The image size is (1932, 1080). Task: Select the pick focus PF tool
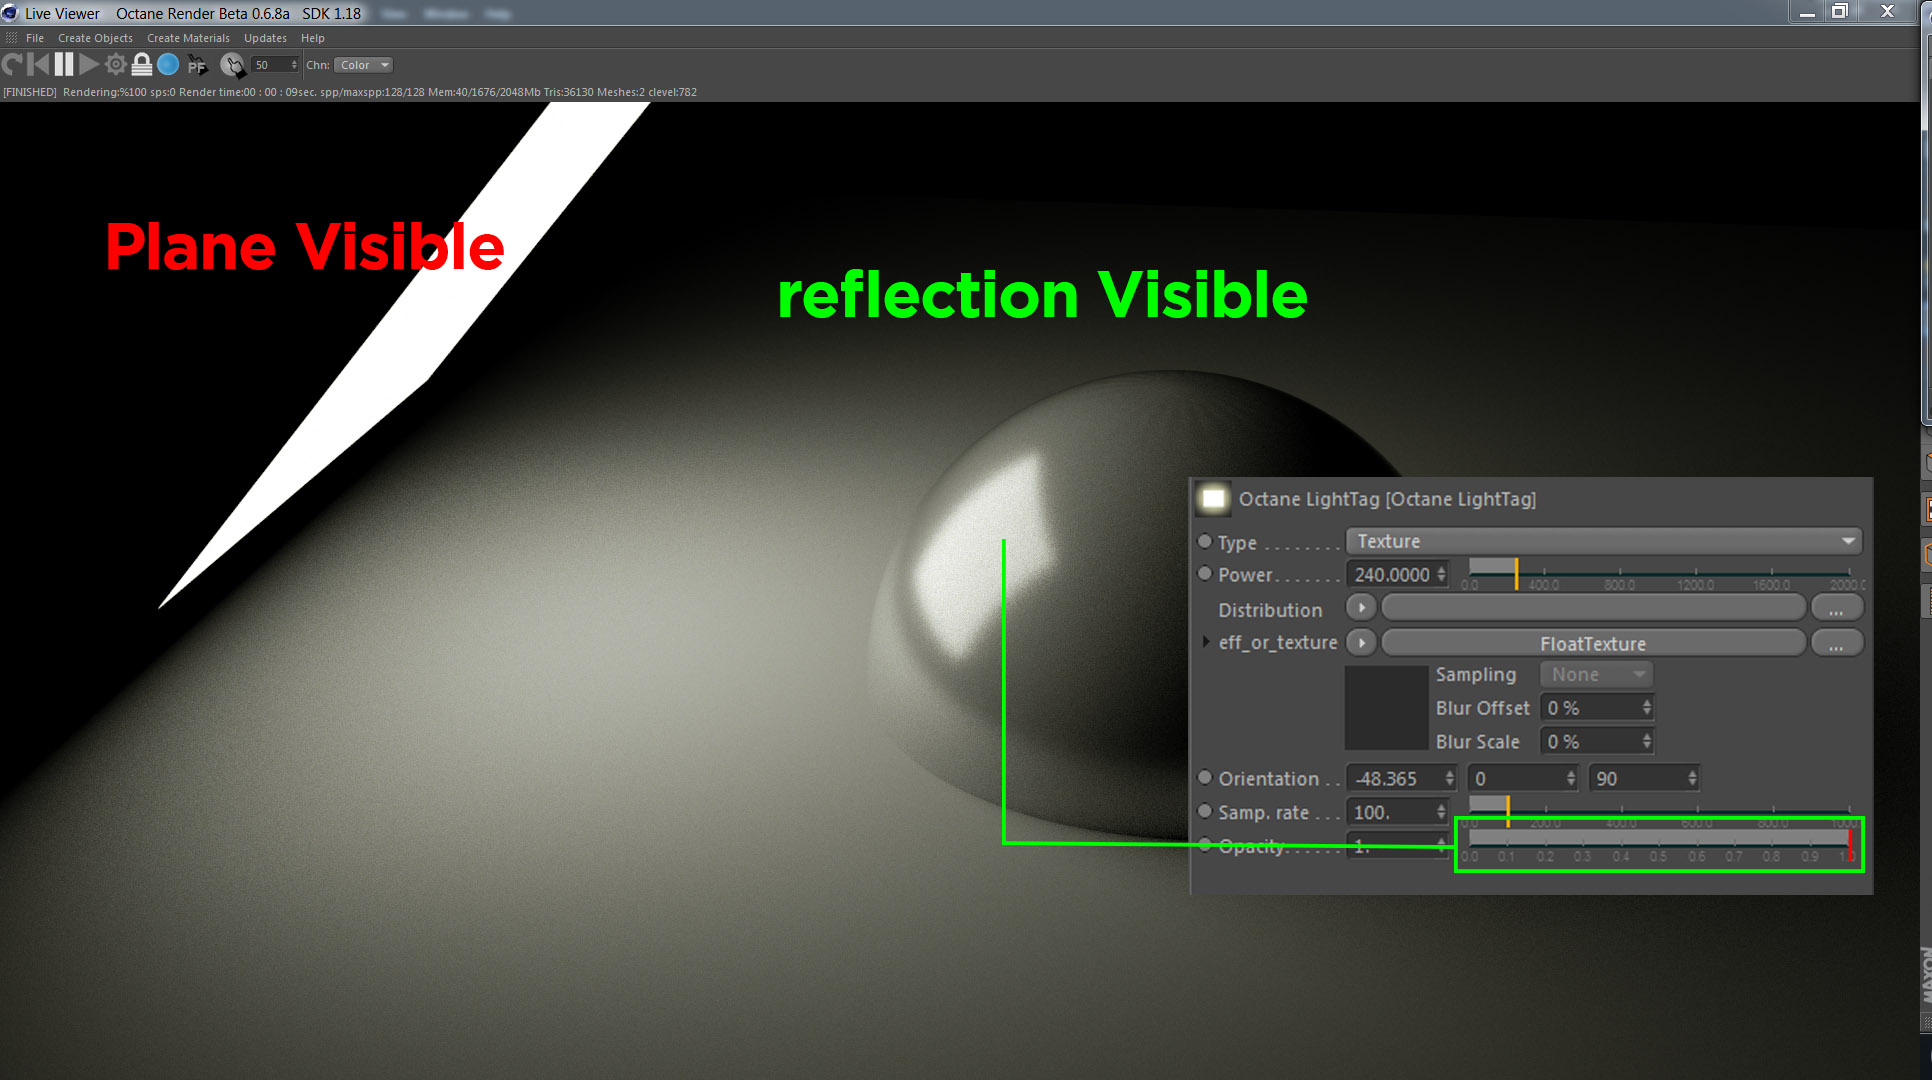(x=197, y=66)
